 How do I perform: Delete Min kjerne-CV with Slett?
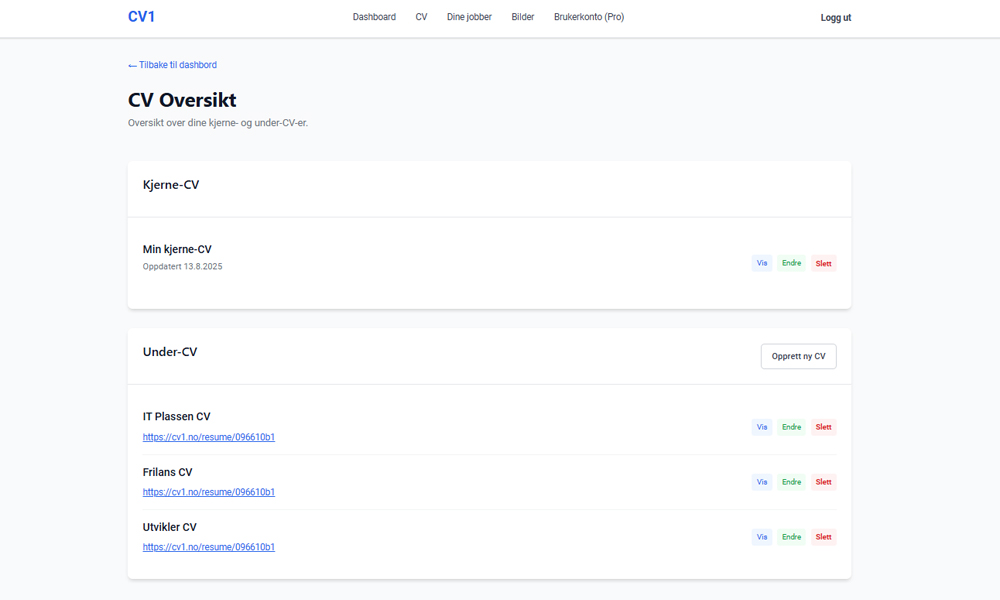[x=823, y=264]
